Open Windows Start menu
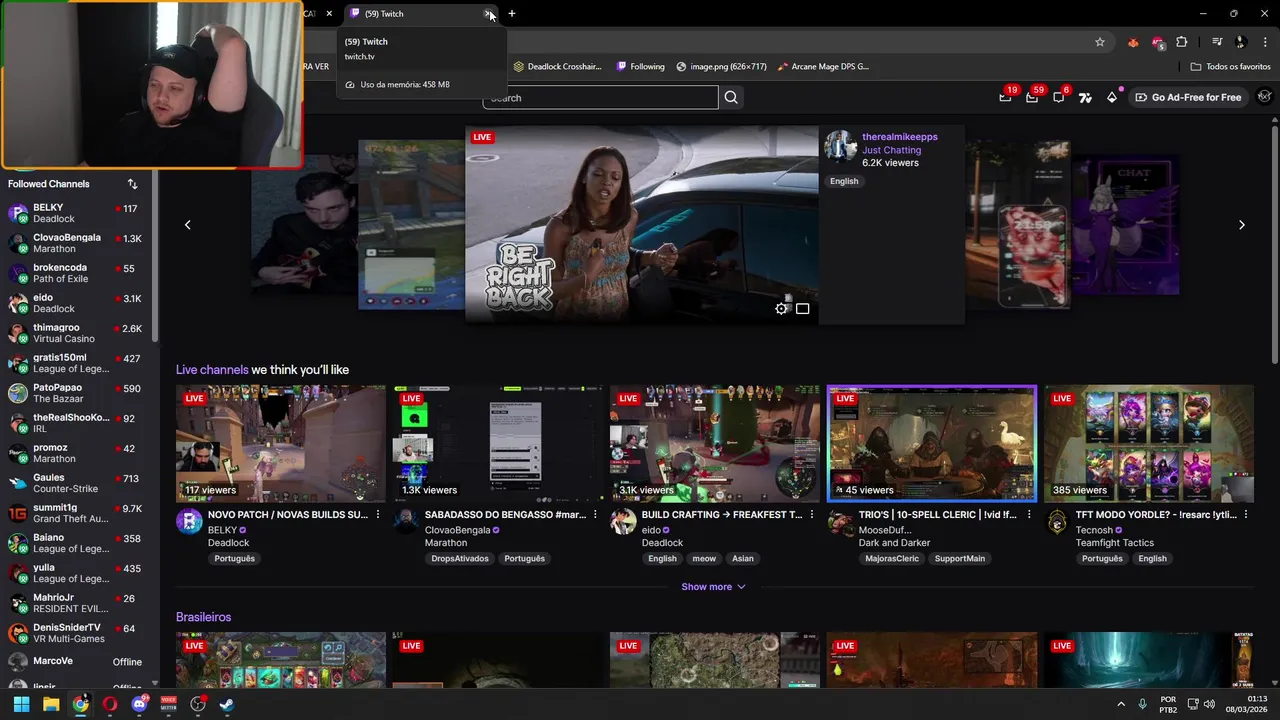Viewport: 1280px width, 720px height. (21, 704)
